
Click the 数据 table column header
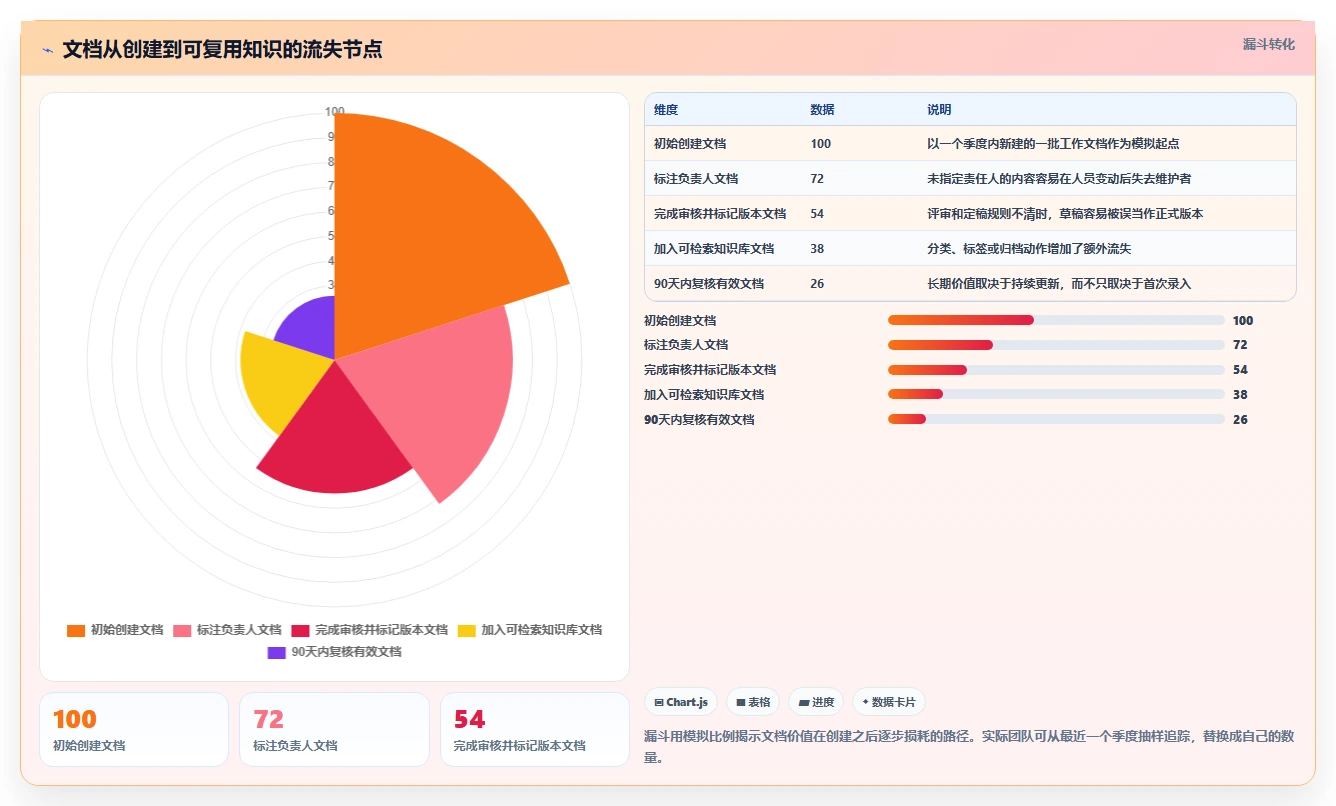pos(822,110)
